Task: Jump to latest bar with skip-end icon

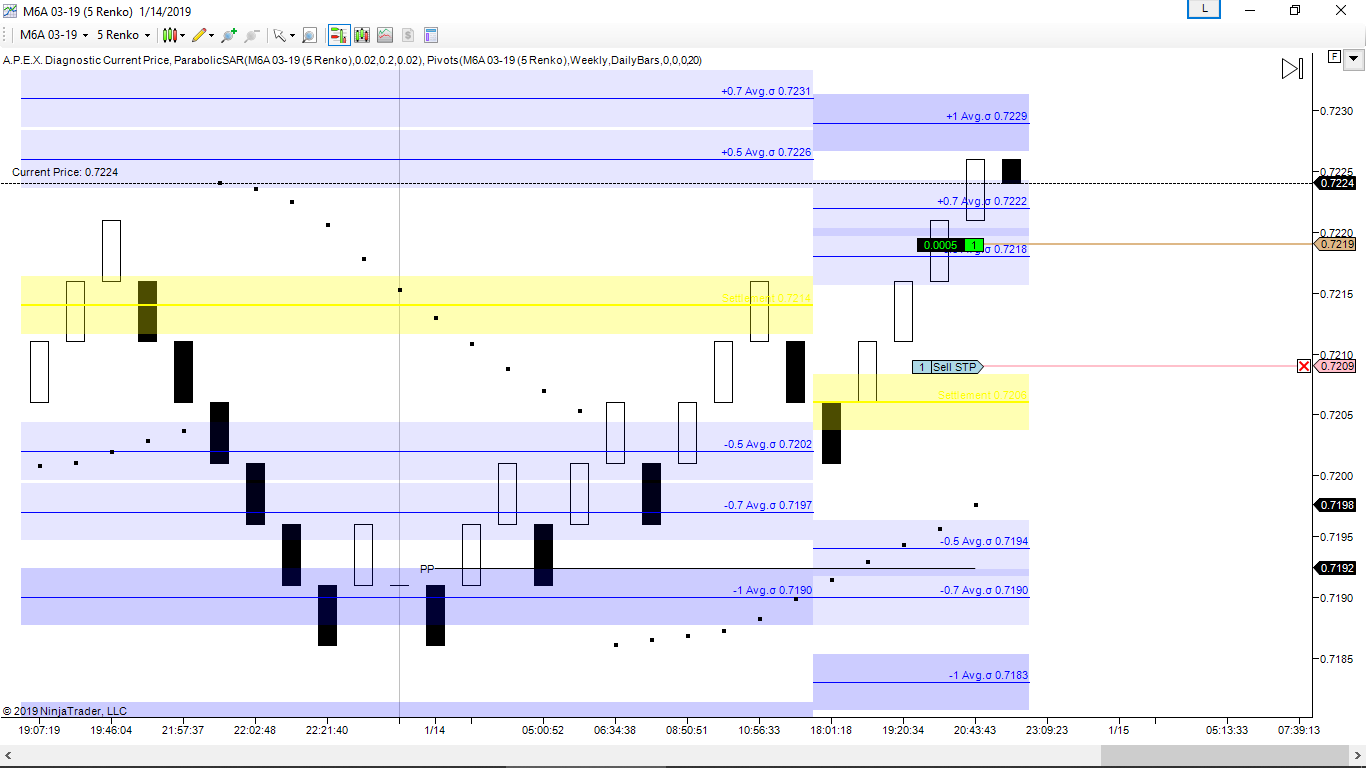Action: click(1292, 68)
